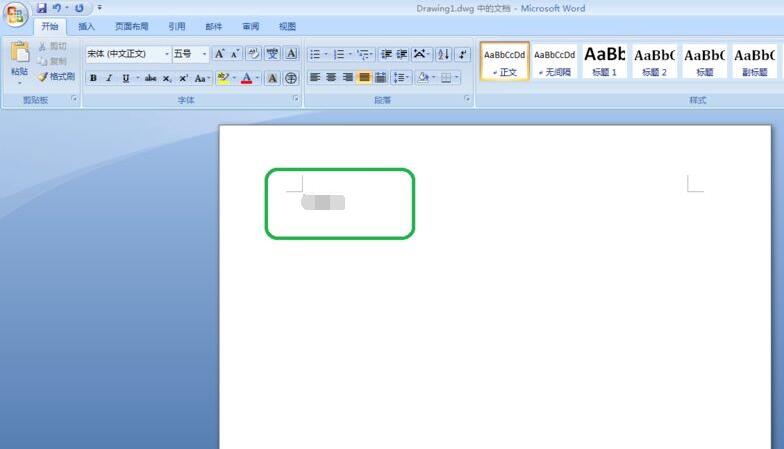
Task: Activate the 格式刷 format painter
Action: [x=56, y=76]
